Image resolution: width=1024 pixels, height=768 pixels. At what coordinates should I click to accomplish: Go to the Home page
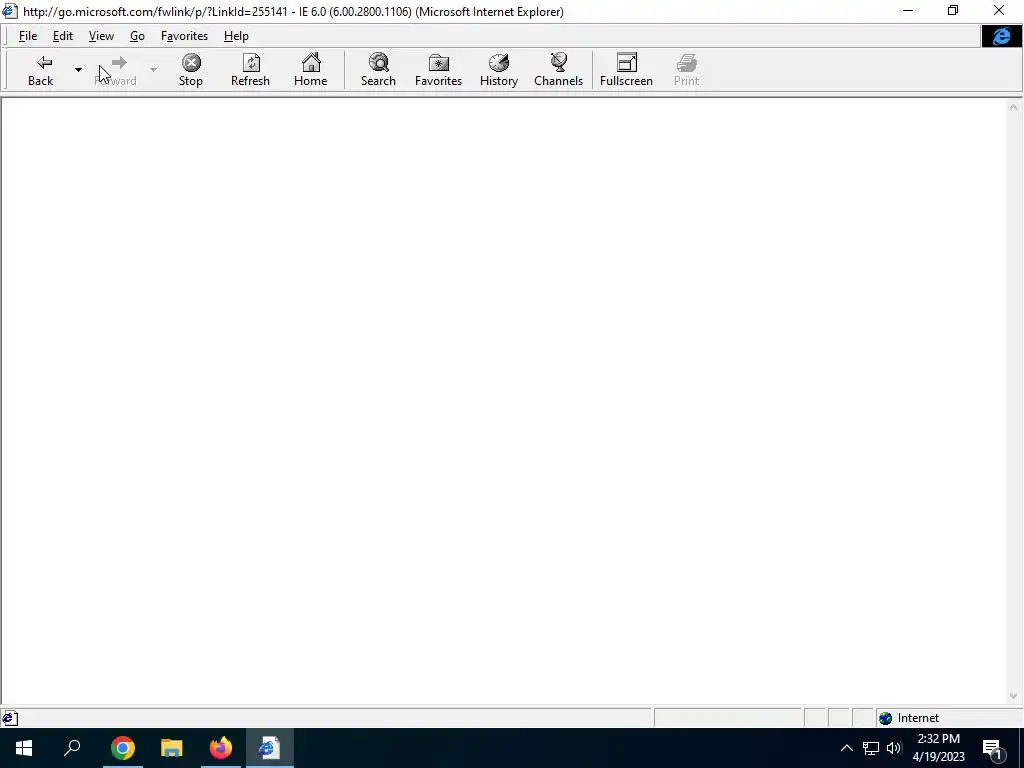coord(310,71)
